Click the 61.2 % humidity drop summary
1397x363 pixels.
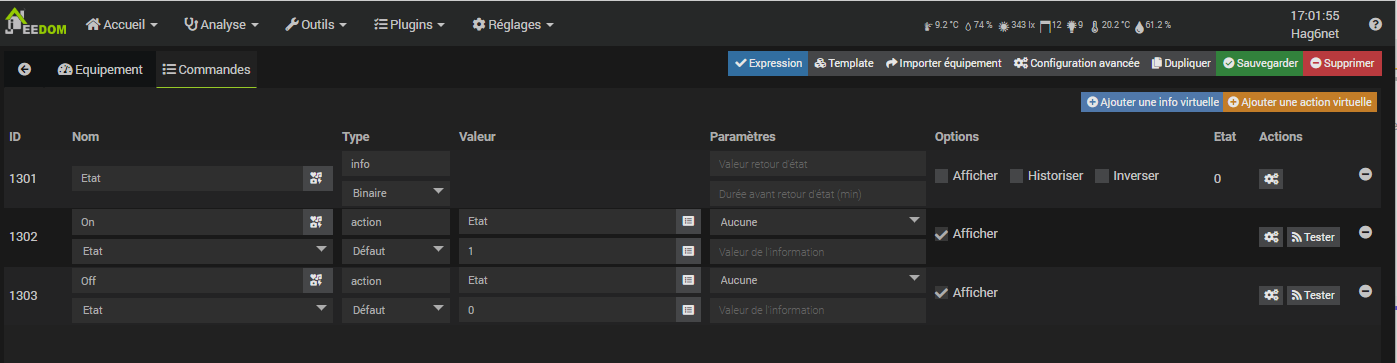[1153, 25]
